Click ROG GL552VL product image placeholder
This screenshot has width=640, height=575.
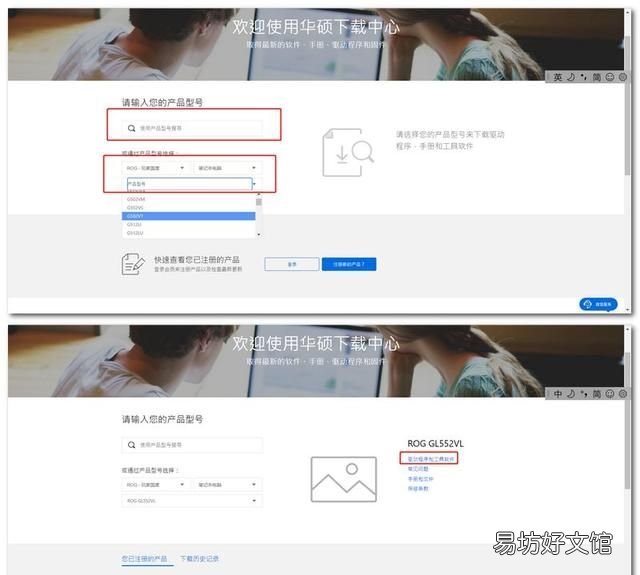(344, 480)
